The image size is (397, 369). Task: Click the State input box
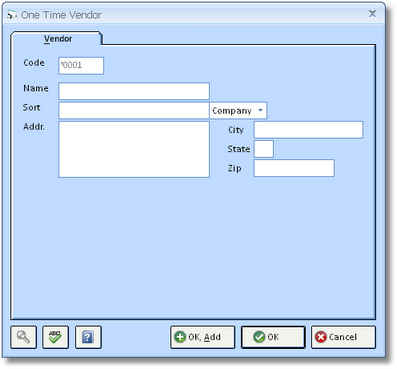(264, 149)
